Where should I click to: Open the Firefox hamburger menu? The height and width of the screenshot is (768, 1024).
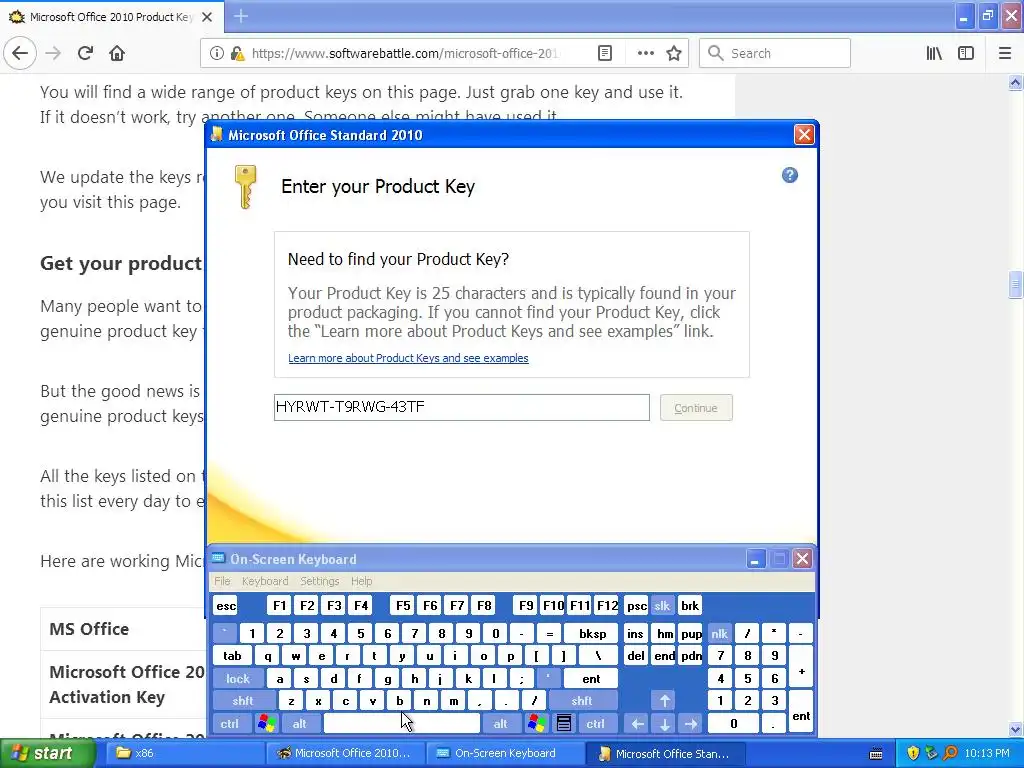click(1004, 53)
